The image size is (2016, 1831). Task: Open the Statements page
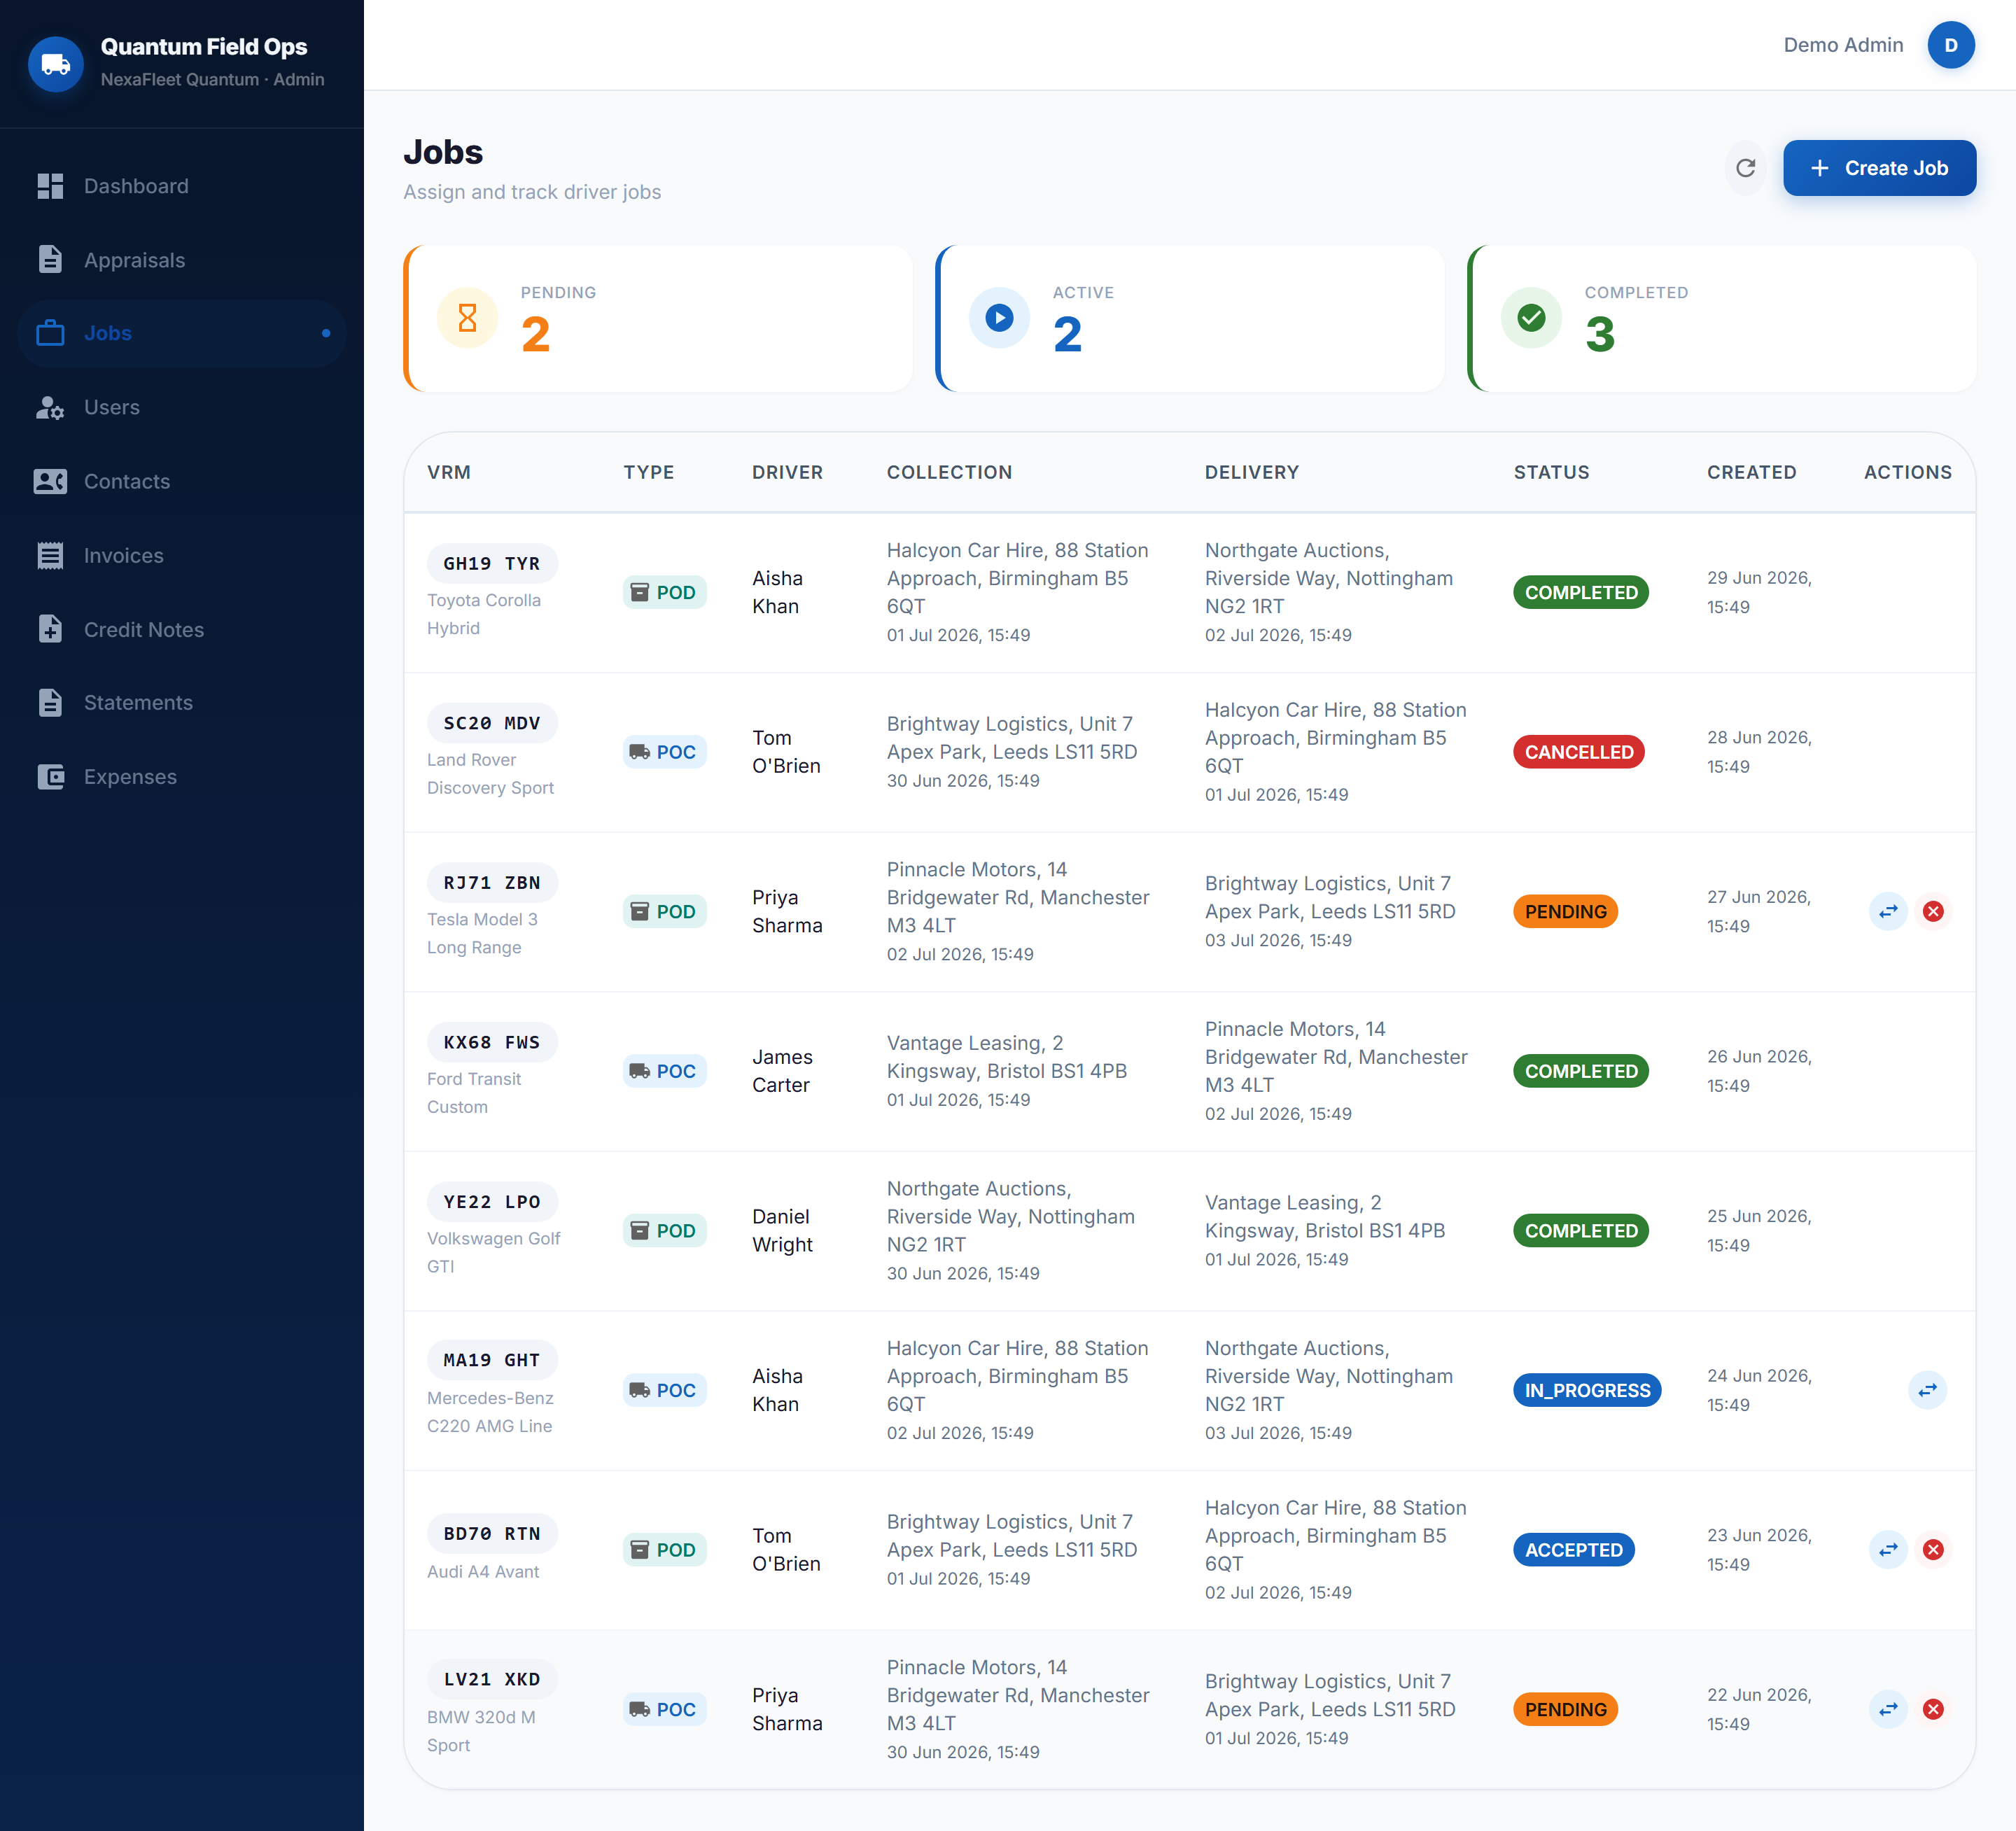tap(182, 702)
